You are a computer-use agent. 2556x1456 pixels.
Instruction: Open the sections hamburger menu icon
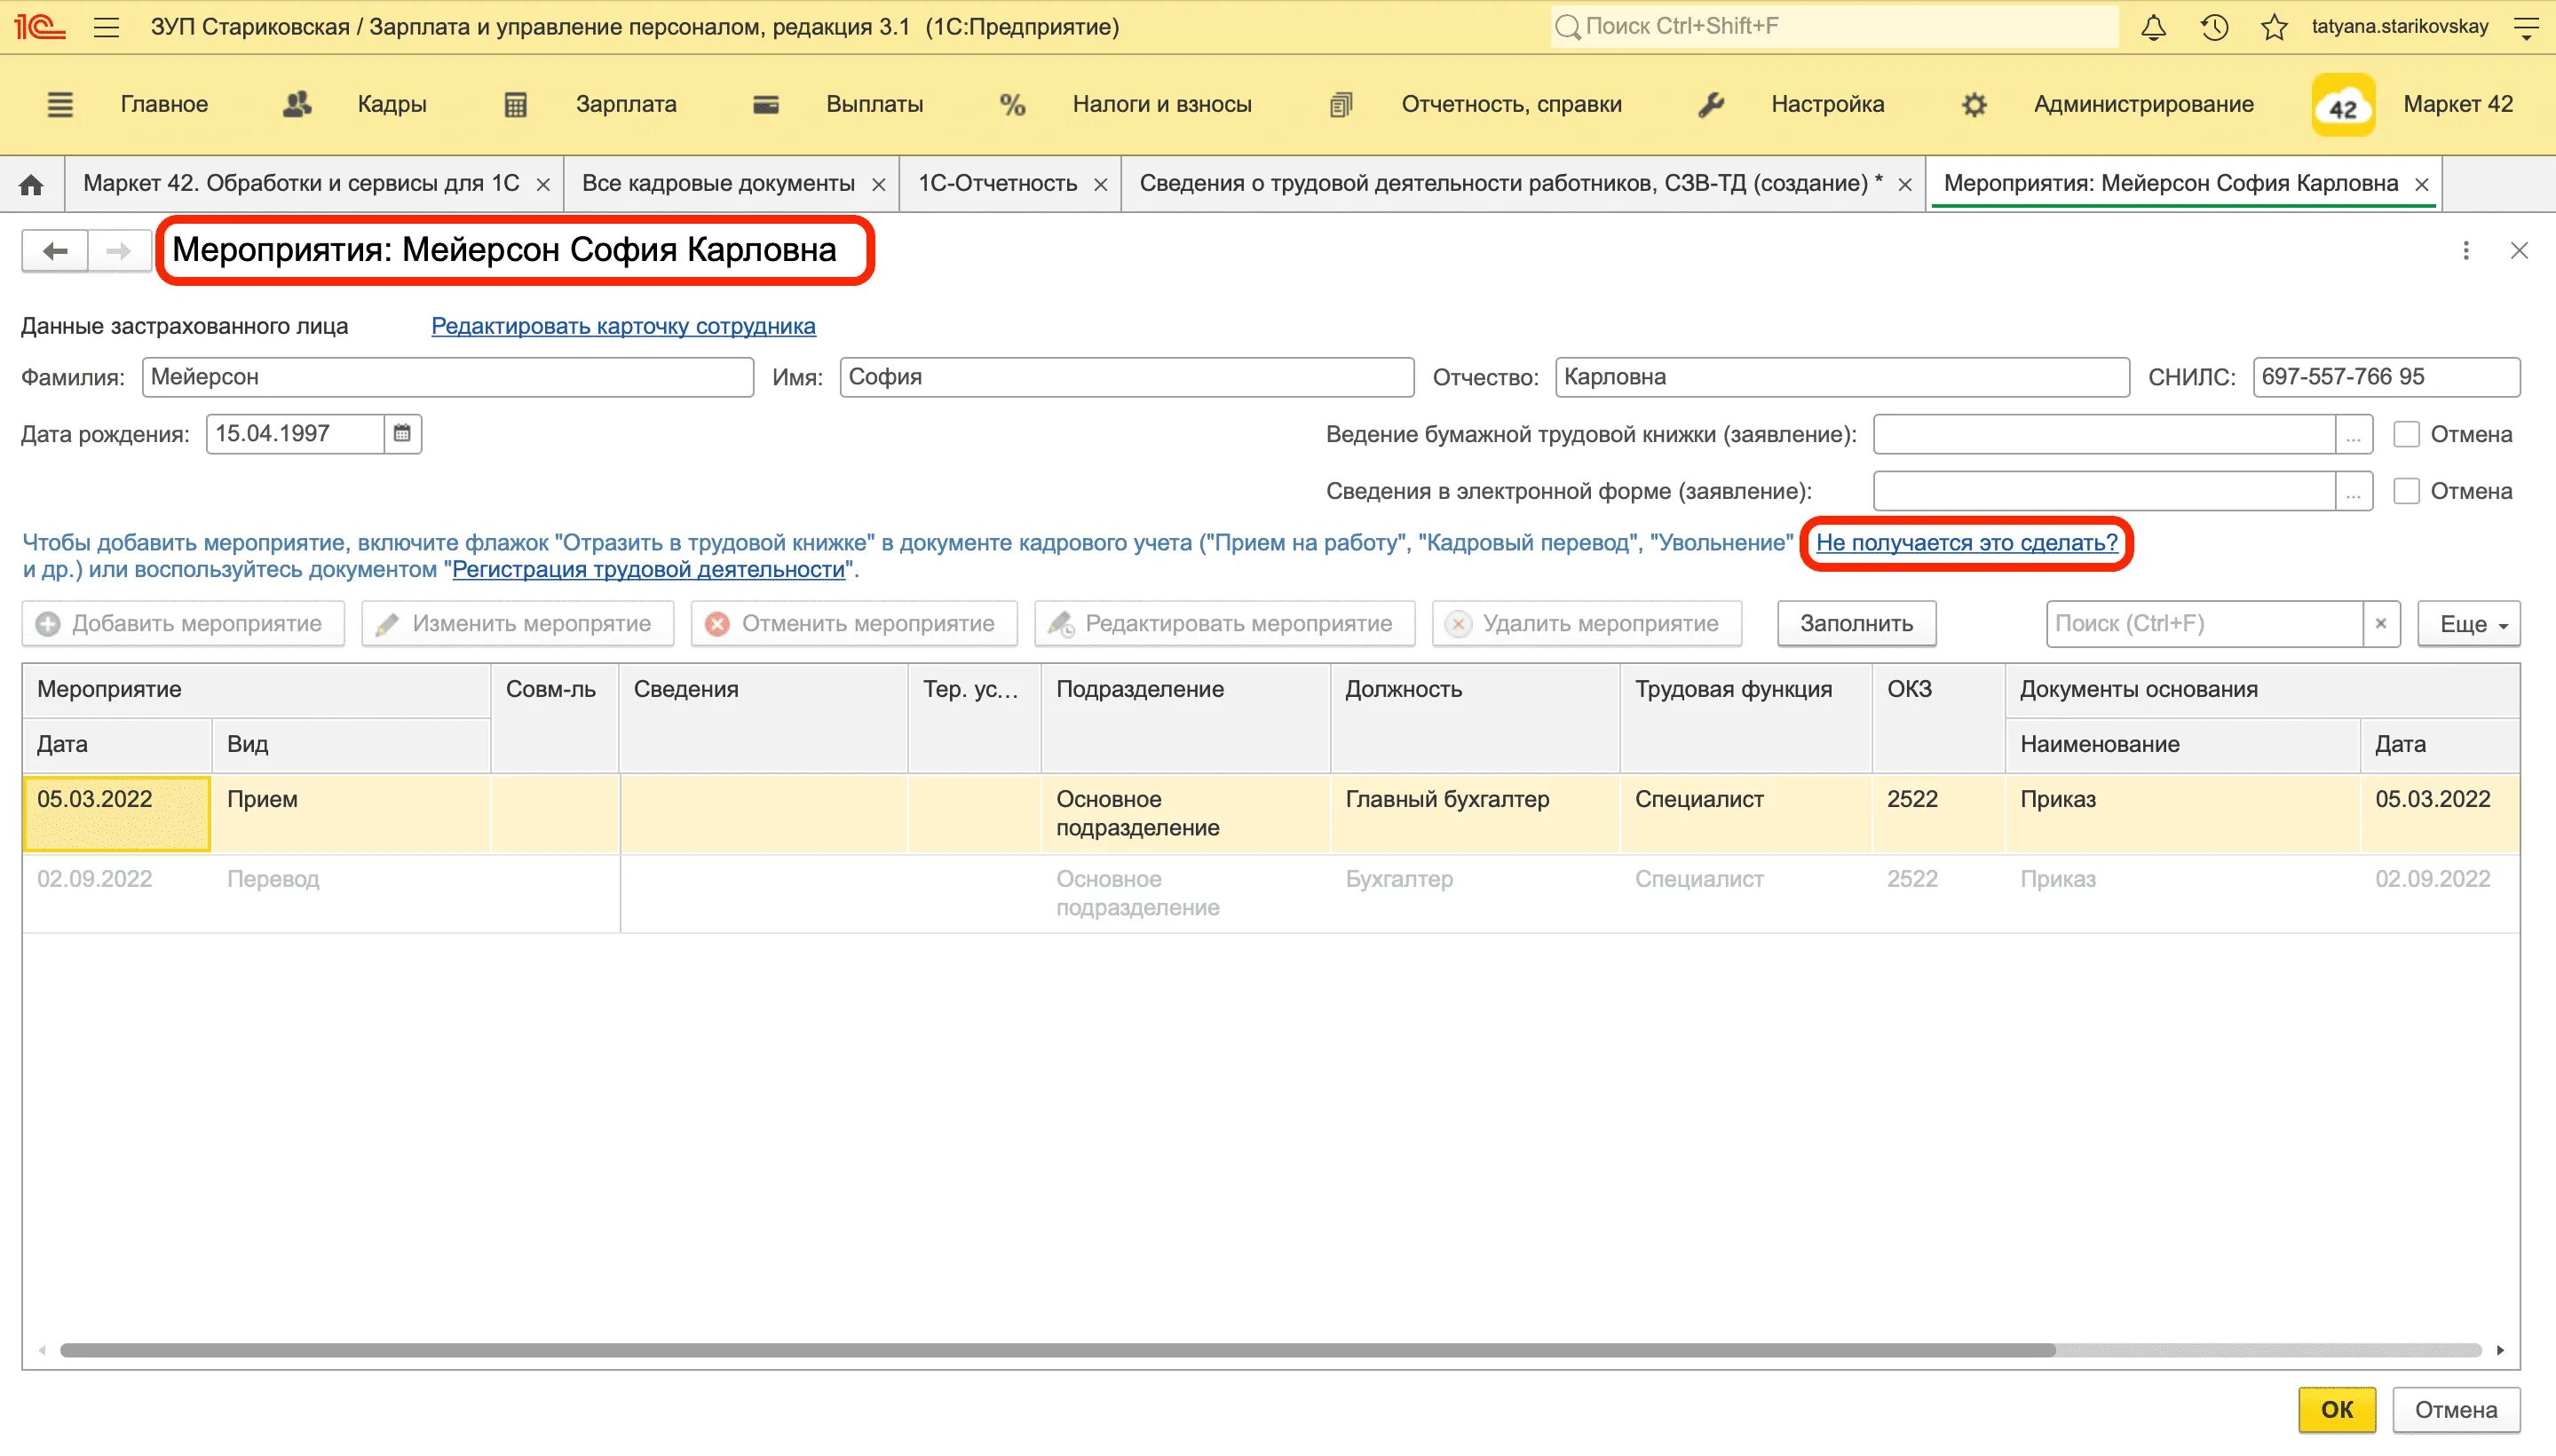[60, 104]
